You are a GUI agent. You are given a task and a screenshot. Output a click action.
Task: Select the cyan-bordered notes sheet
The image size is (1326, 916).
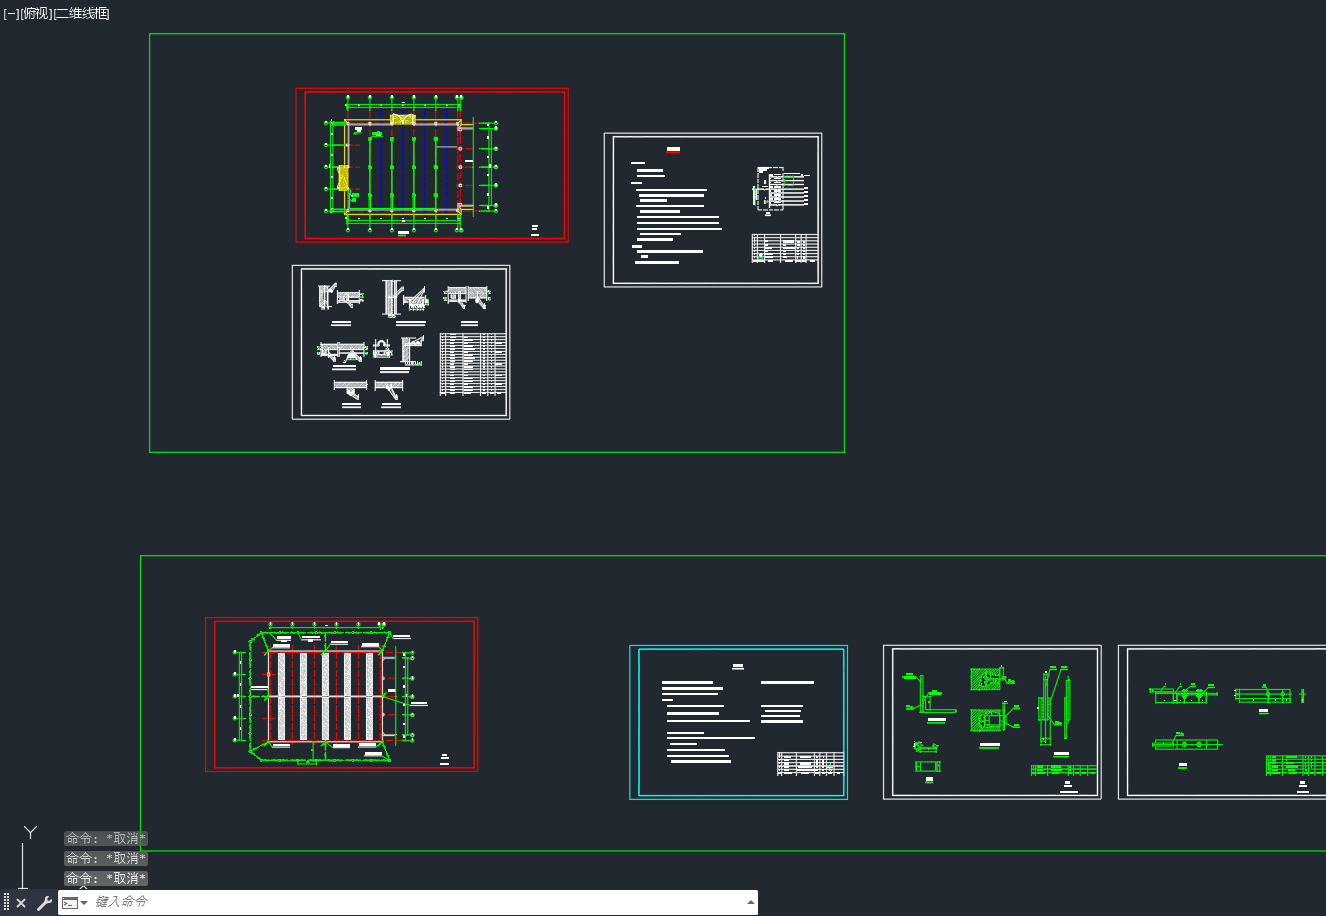pyautogui.click(x=739, y=722)
